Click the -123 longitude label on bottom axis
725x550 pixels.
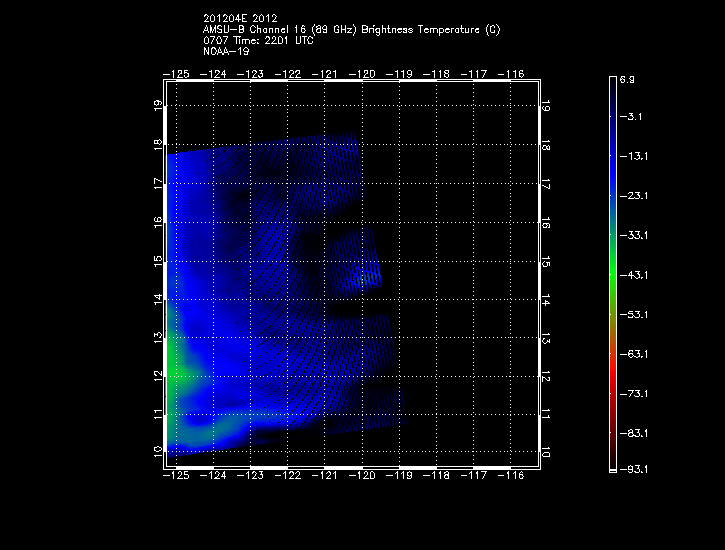[x=250, y=475]
